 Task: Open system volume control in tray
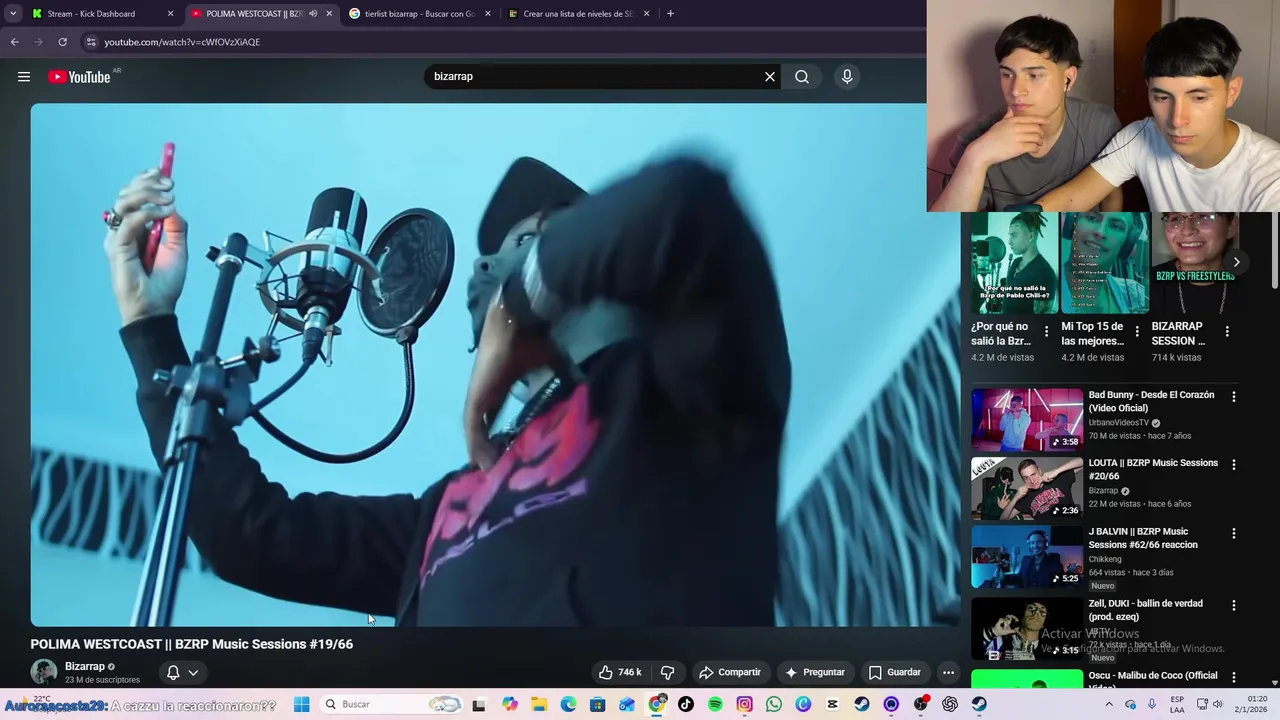point(1218,704)
